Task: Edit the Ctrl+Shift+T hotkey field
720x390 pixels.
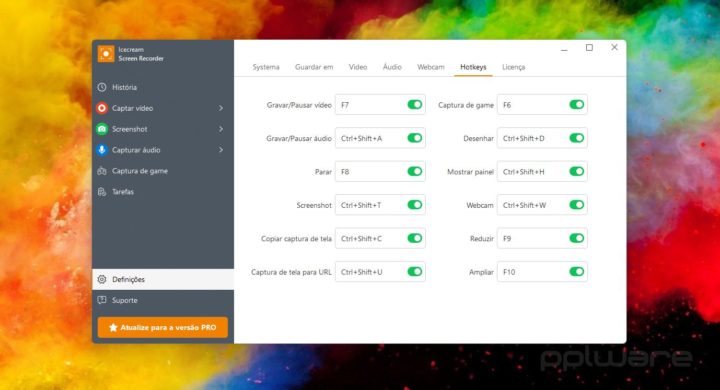Action: (x=380, y=205)
